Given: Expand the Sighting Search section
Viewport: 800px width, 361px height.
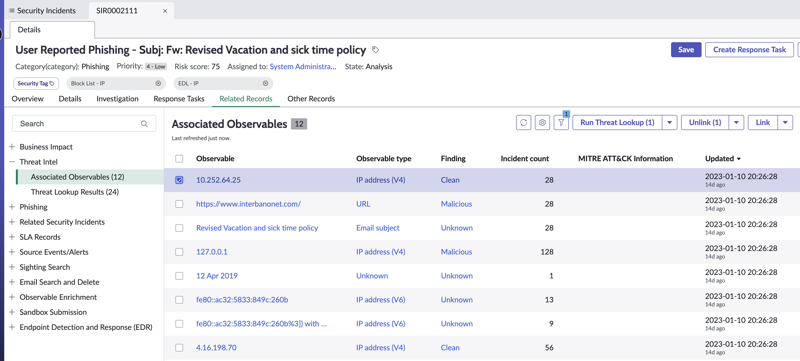Looking at the screenshot, I should tap(12, 267).
